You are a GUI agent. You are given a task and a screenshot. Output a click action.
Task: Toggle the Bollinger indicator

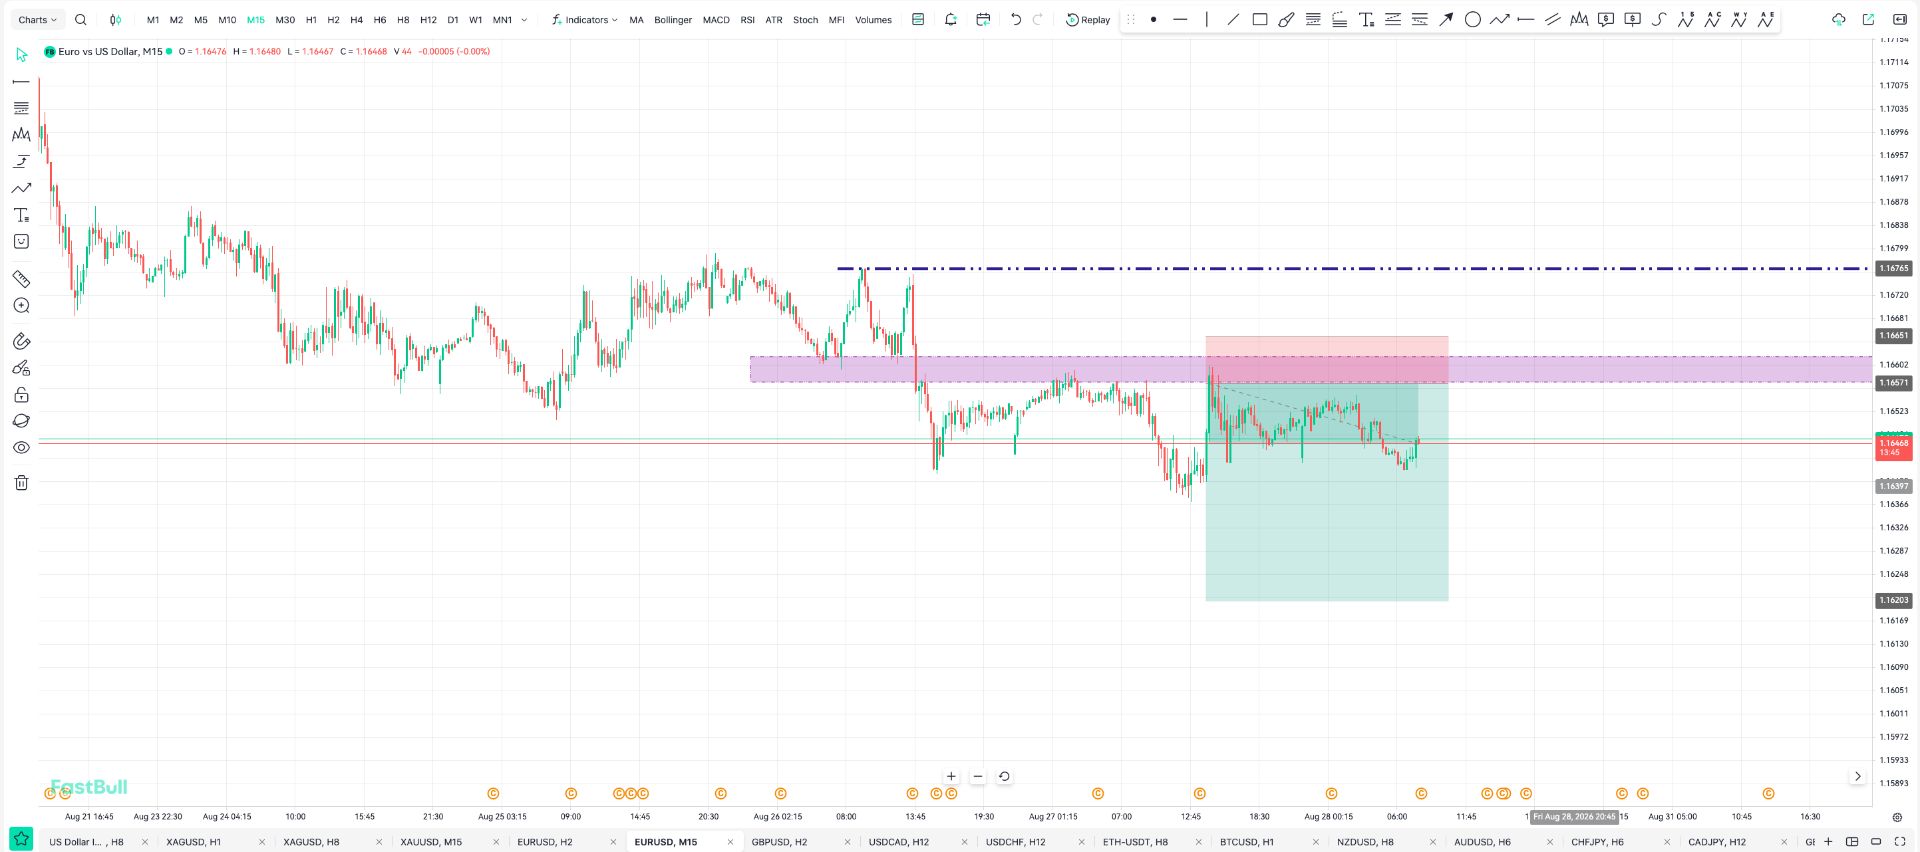[x=673, y=20]
